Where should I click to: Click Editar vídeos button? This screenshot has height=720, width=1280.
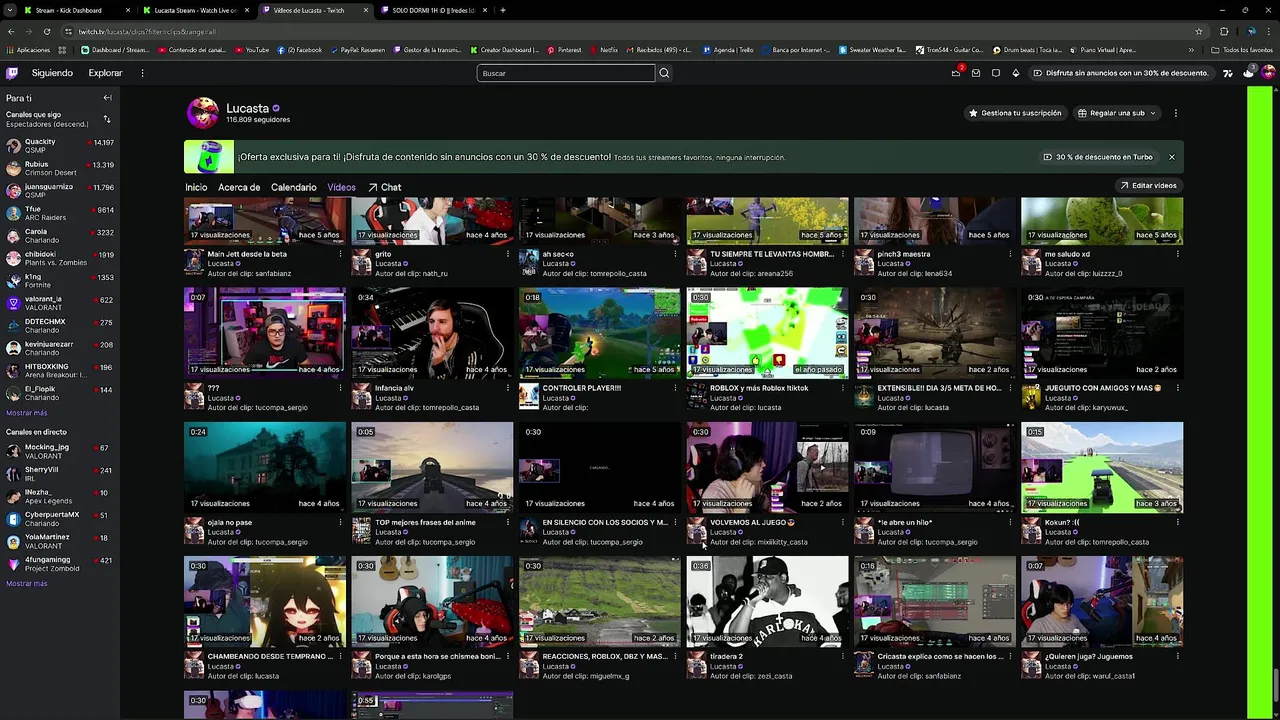point(1148,185)
